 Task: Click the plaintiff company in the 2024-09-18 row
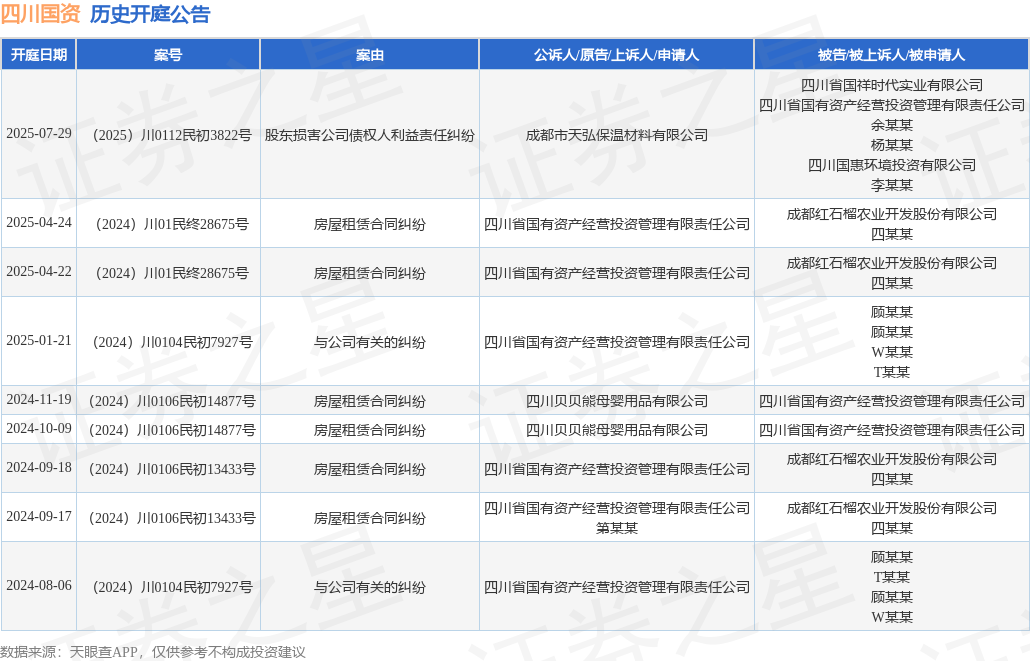pos(617,469)
